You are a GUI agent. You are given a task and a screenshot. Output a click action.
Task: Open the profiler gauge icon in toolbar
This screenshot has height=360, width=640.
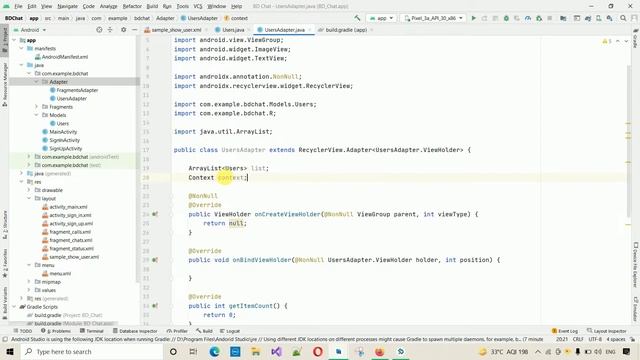528,18
